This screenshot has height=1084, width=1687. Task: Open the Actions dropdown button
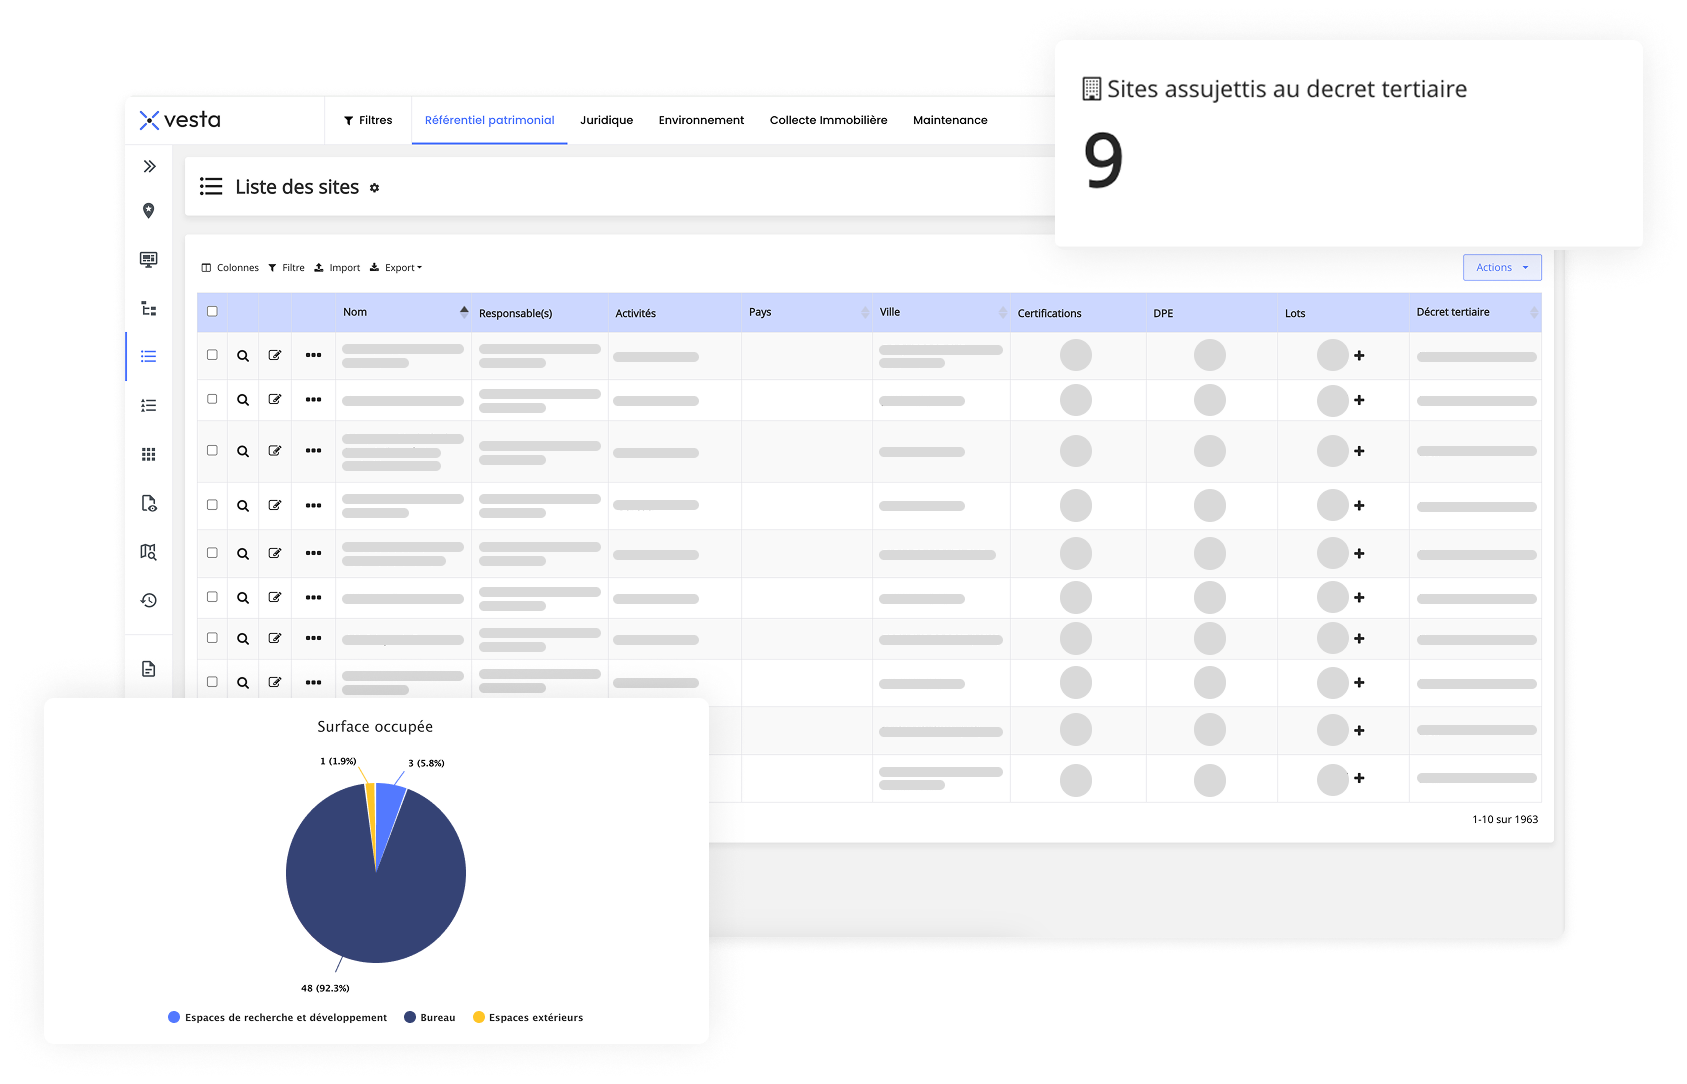(1501, 268)
